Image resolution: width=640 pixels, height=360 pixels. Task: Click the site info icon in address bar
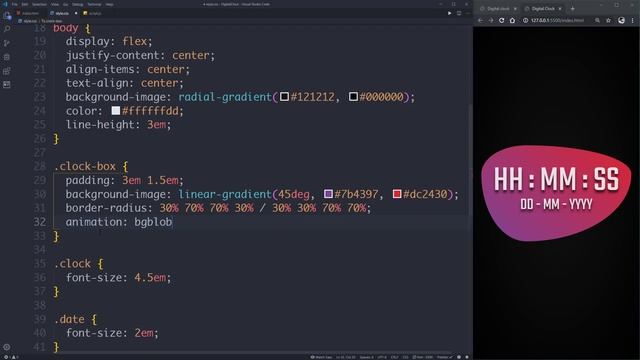click(x=526, y=20)
